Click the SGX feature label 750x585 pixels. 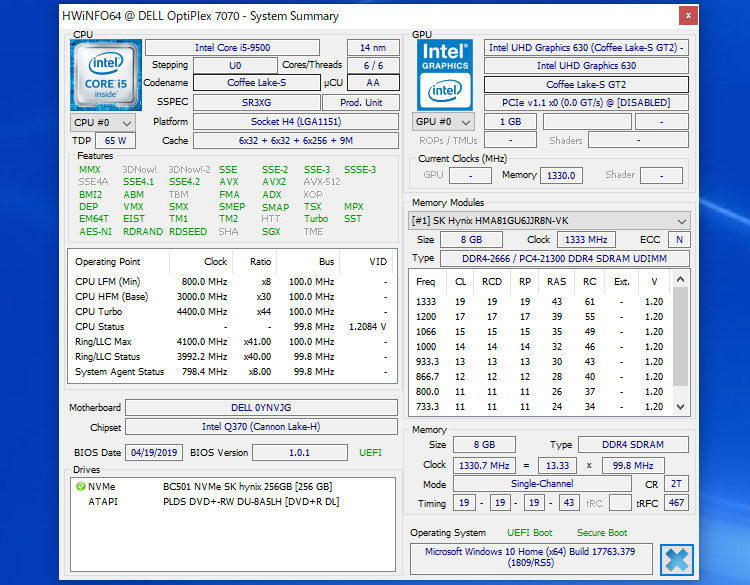pyautogui.click(x=271, y=232)
